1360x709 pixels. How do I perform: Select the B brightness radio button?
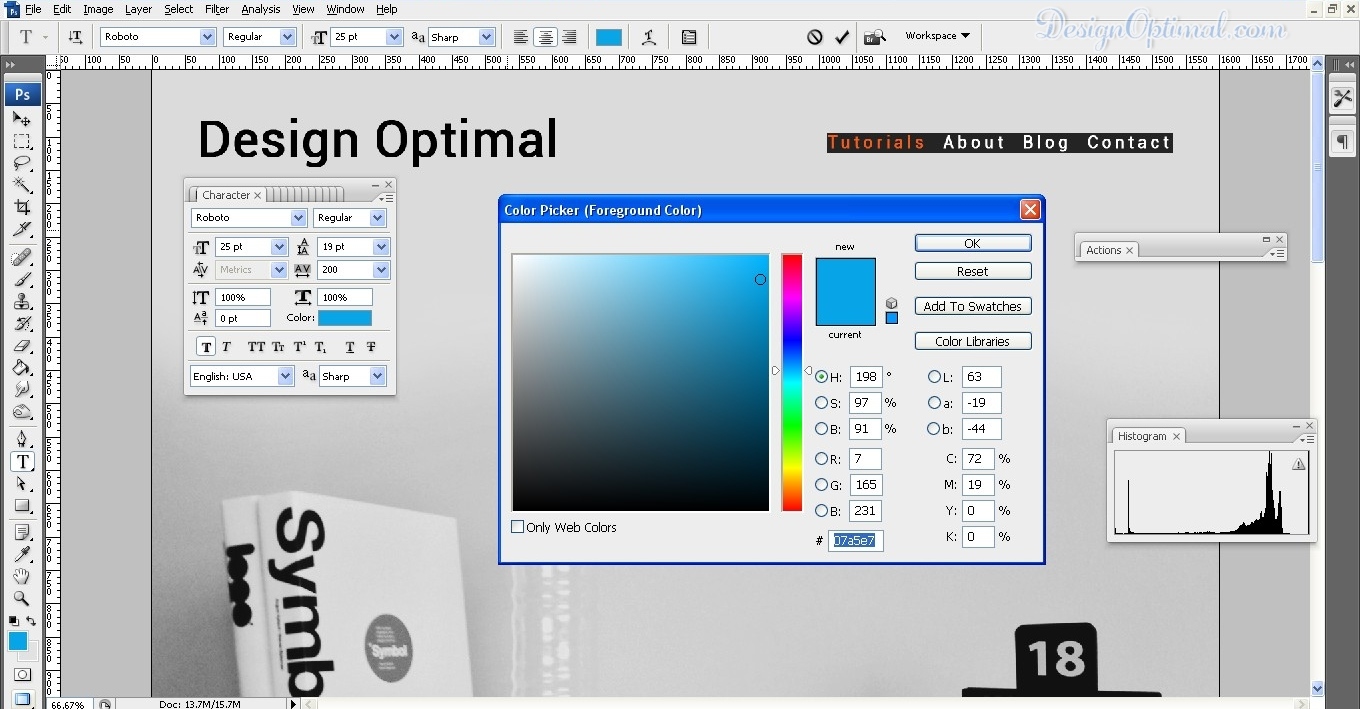(x=822, y=429)
